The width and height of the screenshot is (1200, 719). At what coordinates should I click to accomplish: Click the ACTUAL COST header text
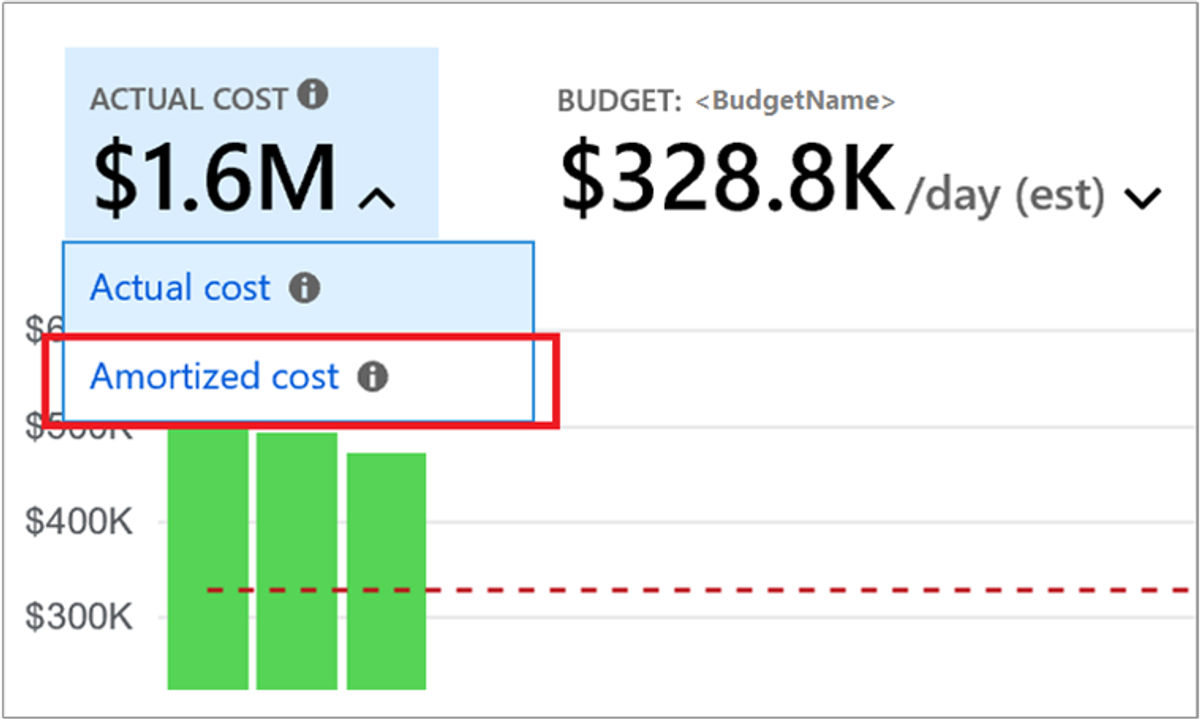tap(190, 99)
